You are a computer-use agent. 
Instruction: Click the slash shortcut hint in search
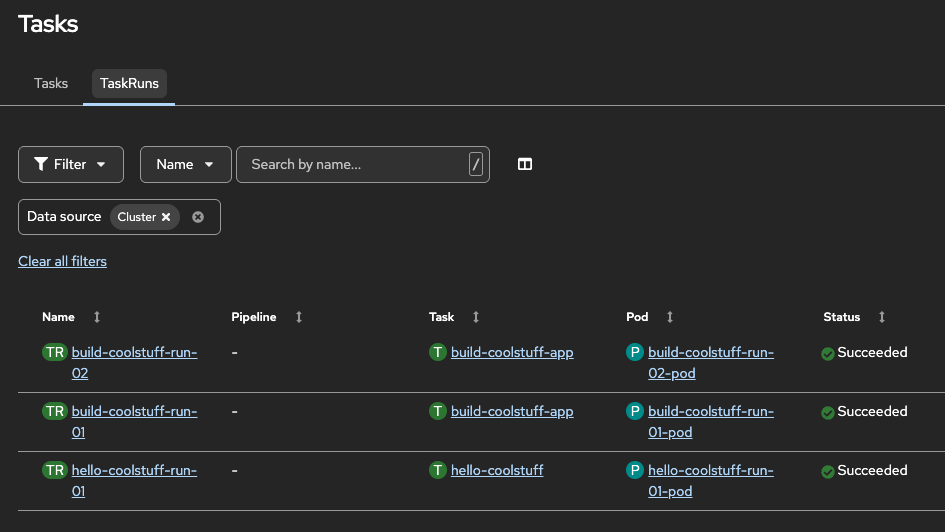click(x=476, y=164)
